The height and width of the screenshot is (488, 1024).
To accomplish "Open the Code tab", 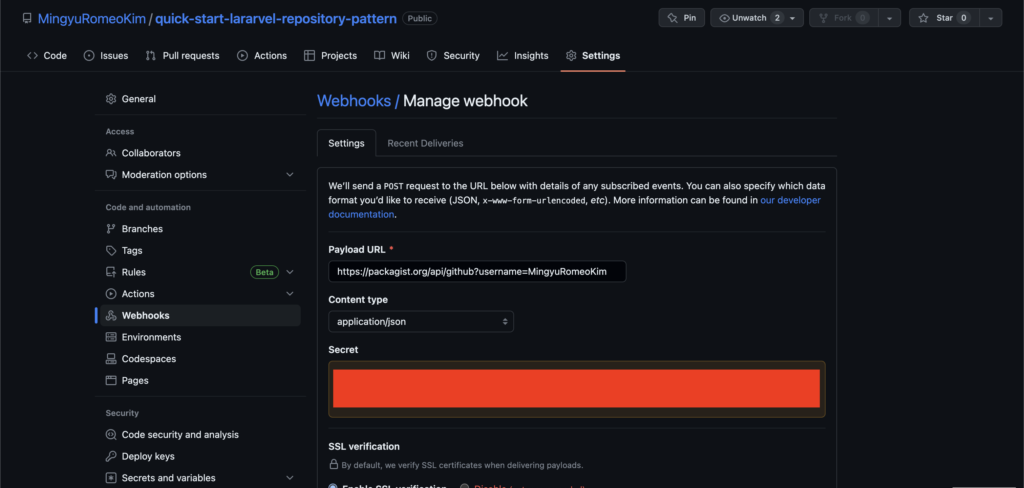I will [x=46, y=56].
